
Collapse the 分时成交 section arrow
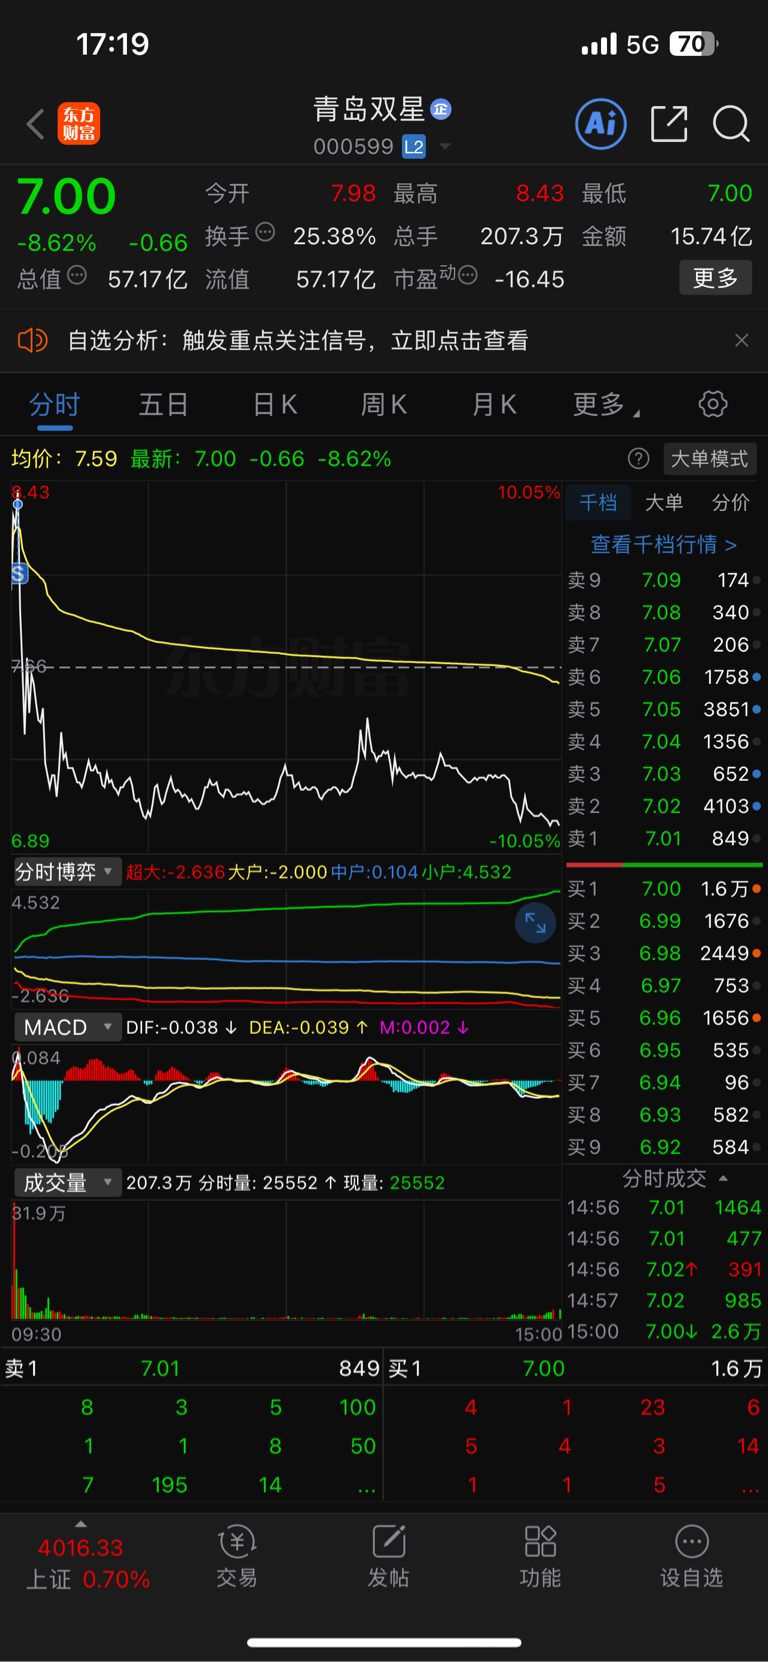pyautogui.click(x=723, y=1179)
